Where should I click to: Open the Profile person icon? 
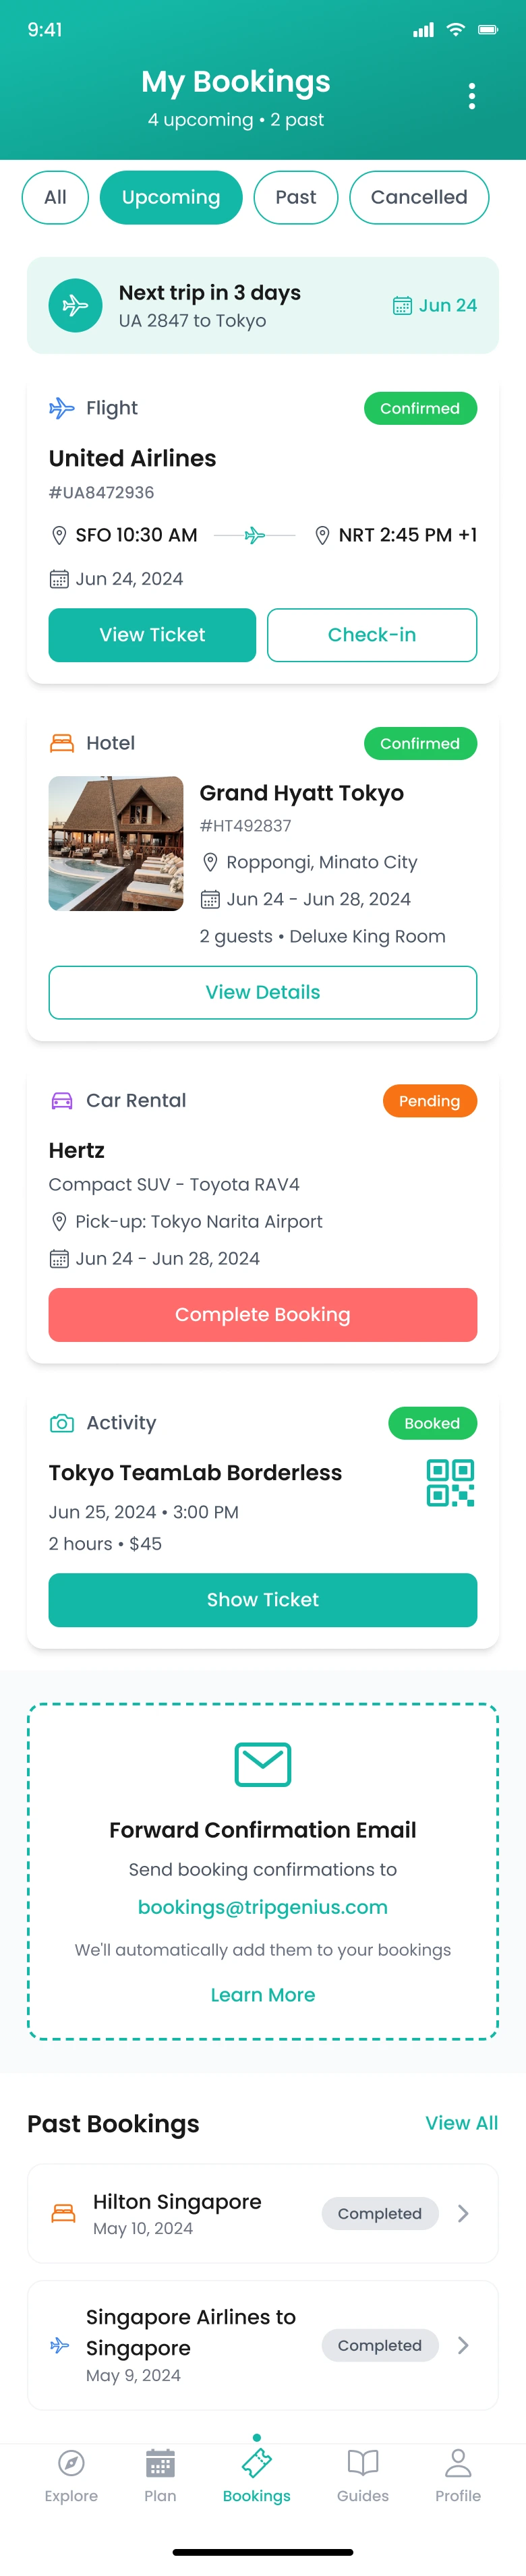pos(458,2462)
